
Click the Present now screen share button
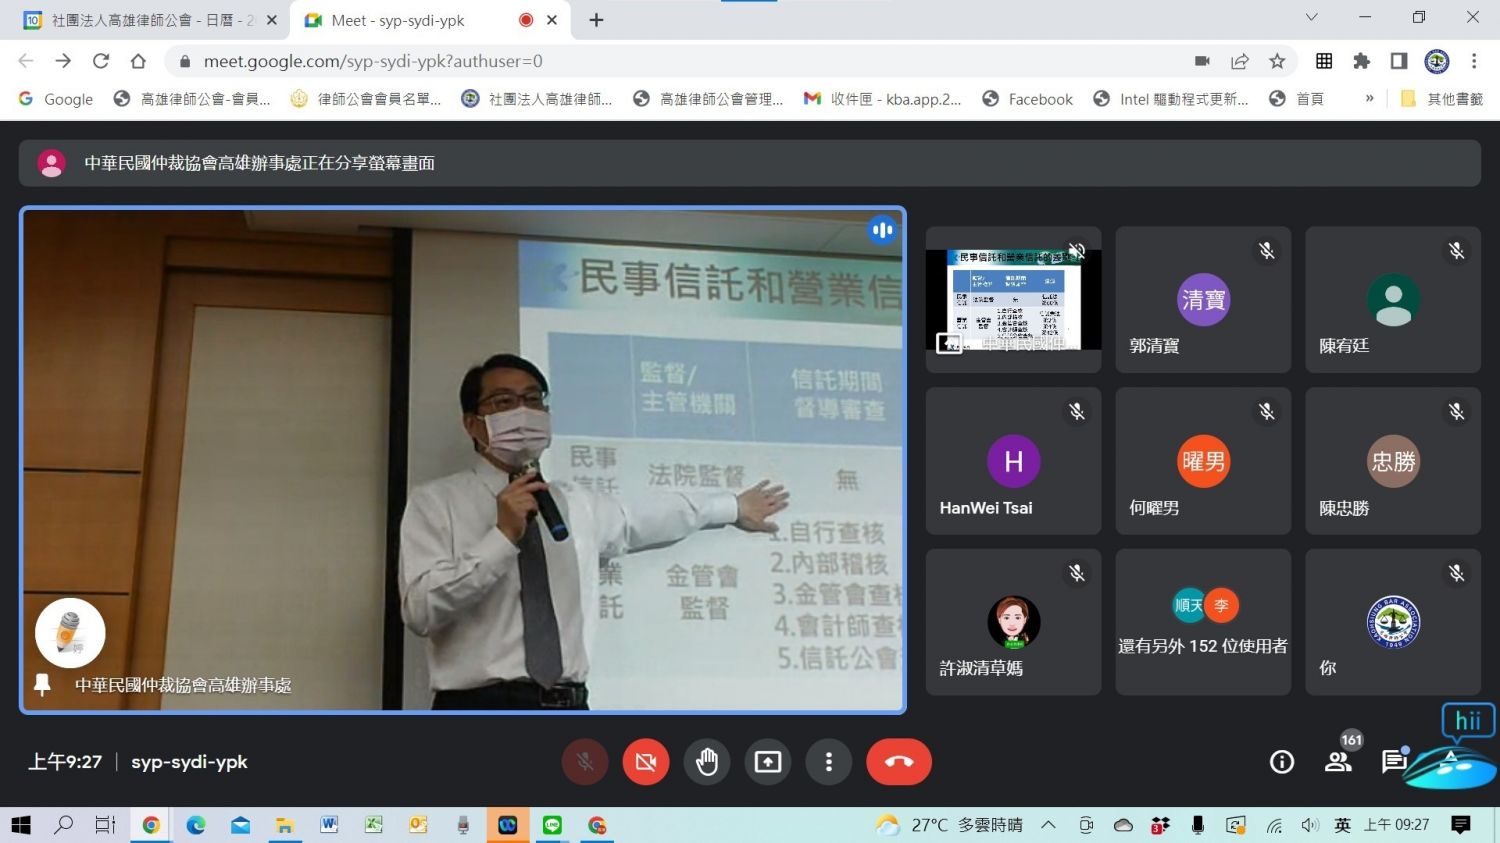768,762
